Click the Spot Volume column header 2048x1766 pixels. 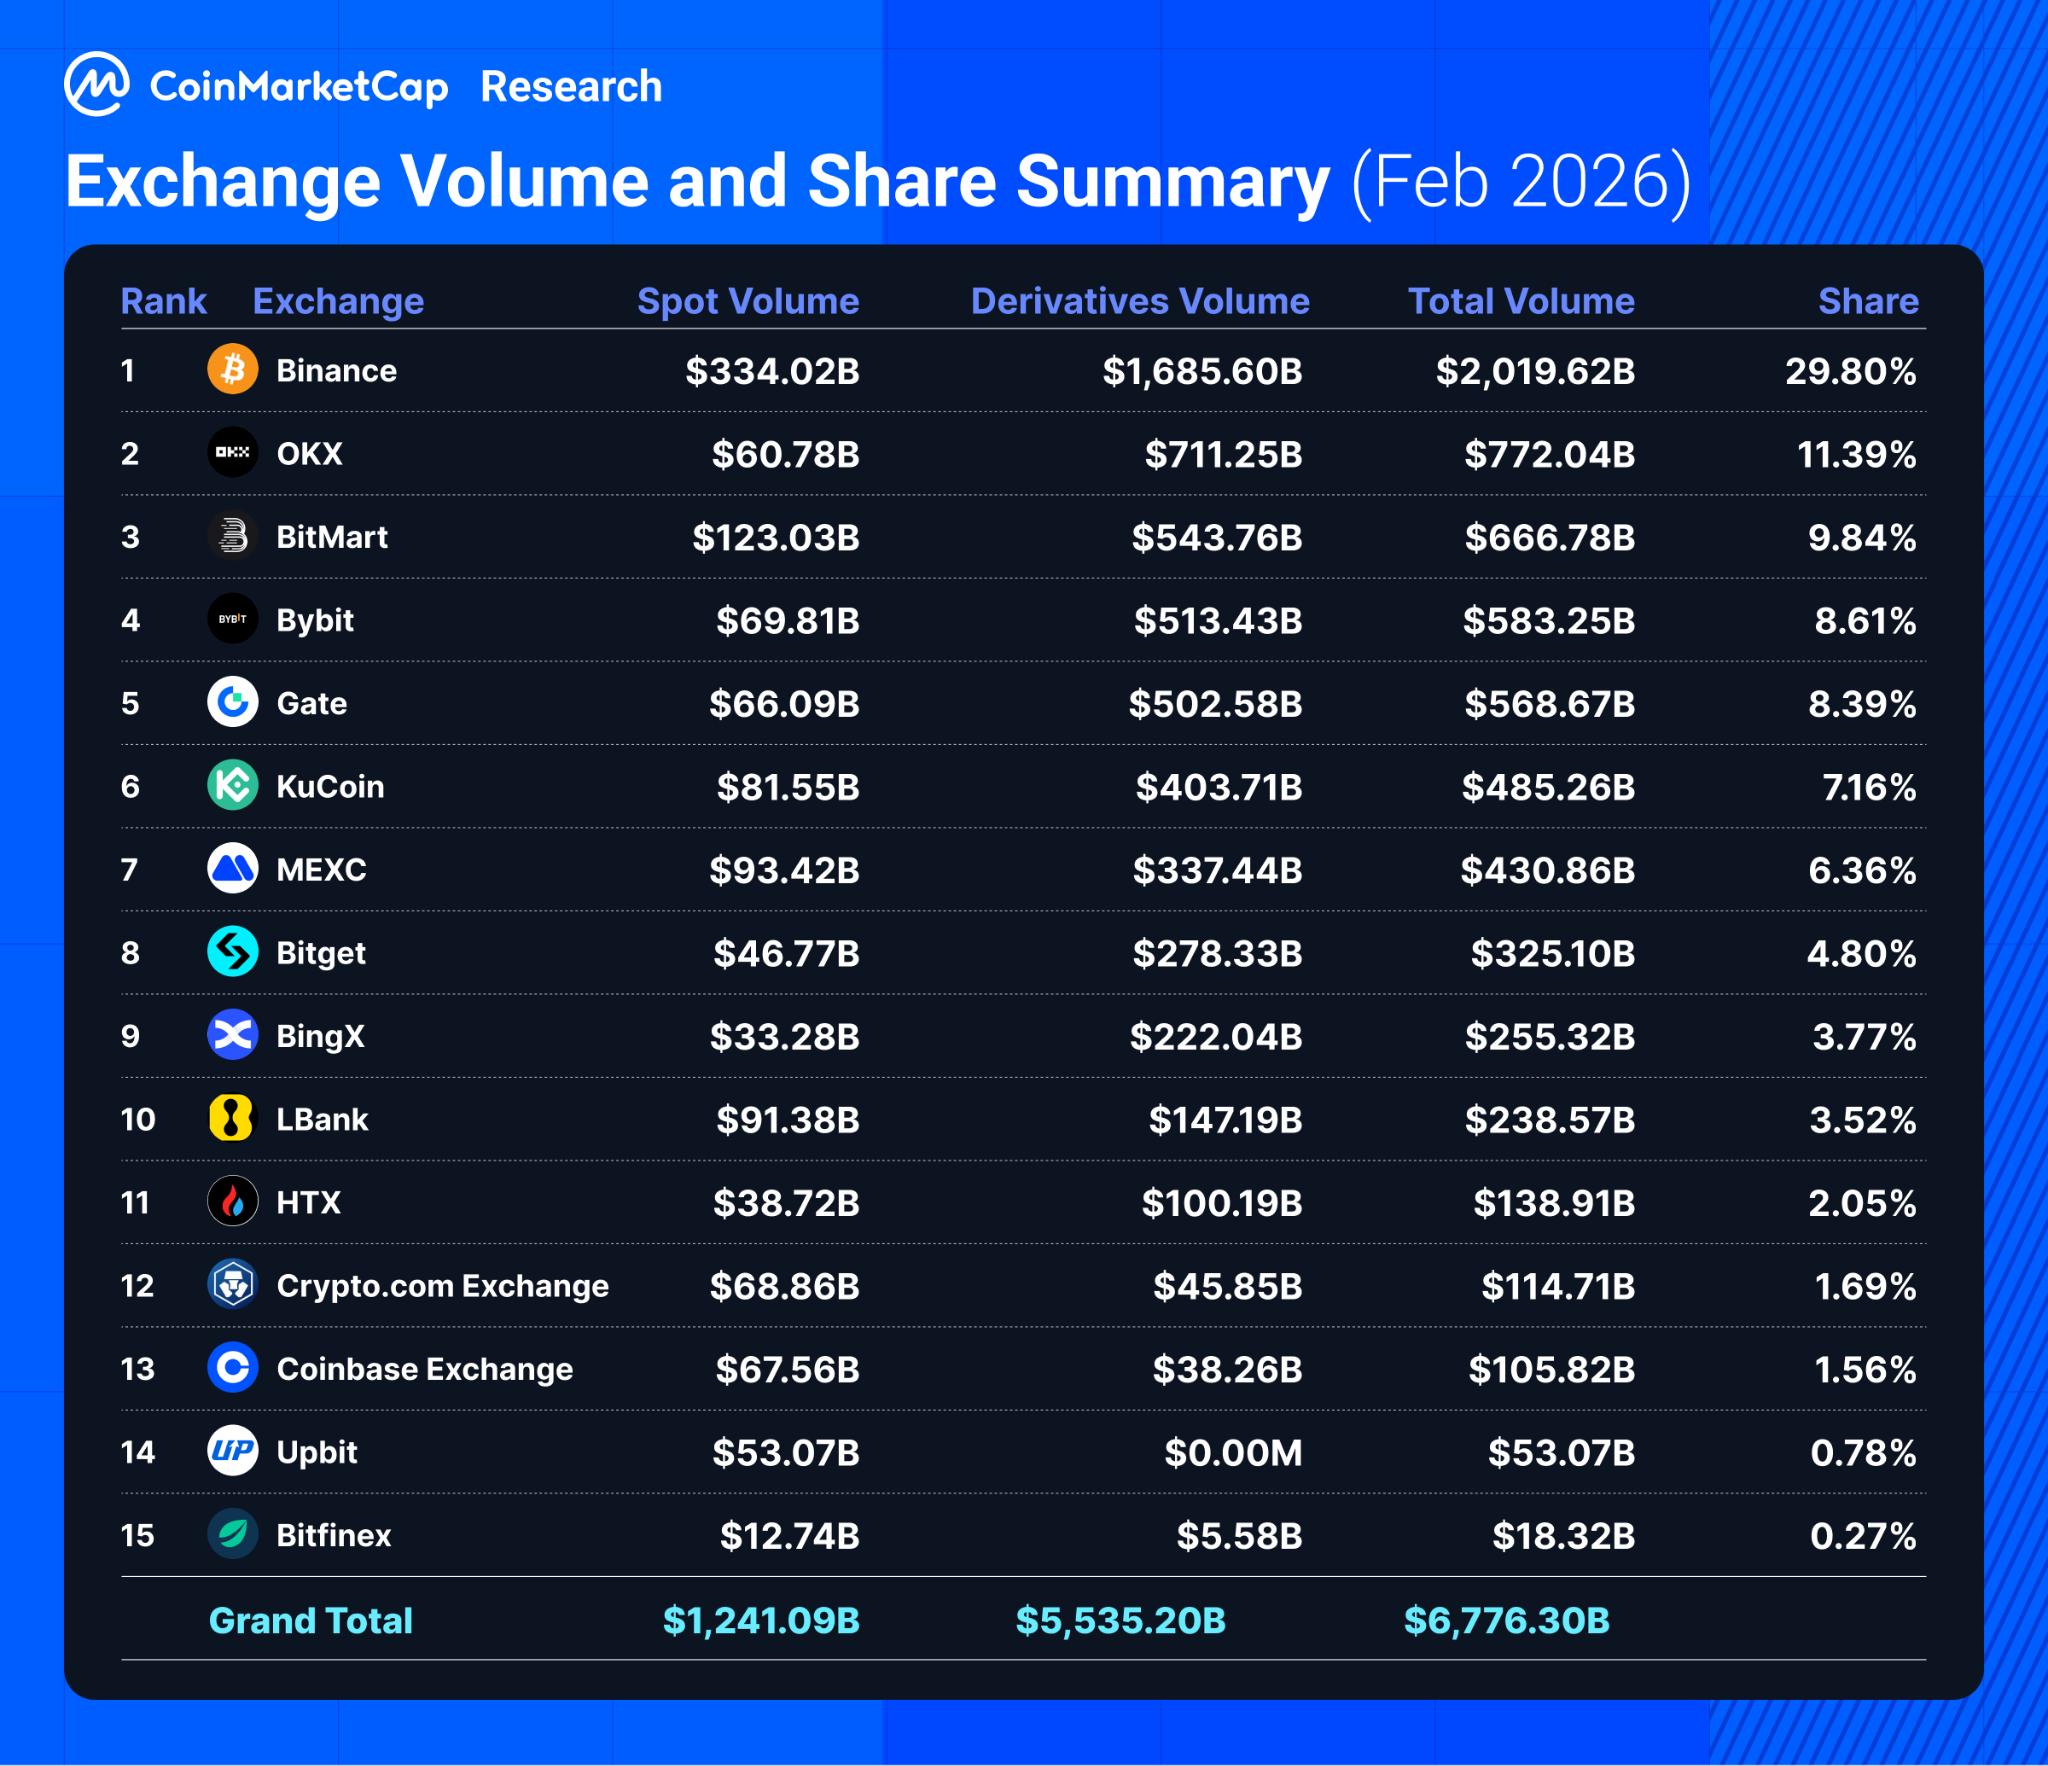click(x=748, y=301)
